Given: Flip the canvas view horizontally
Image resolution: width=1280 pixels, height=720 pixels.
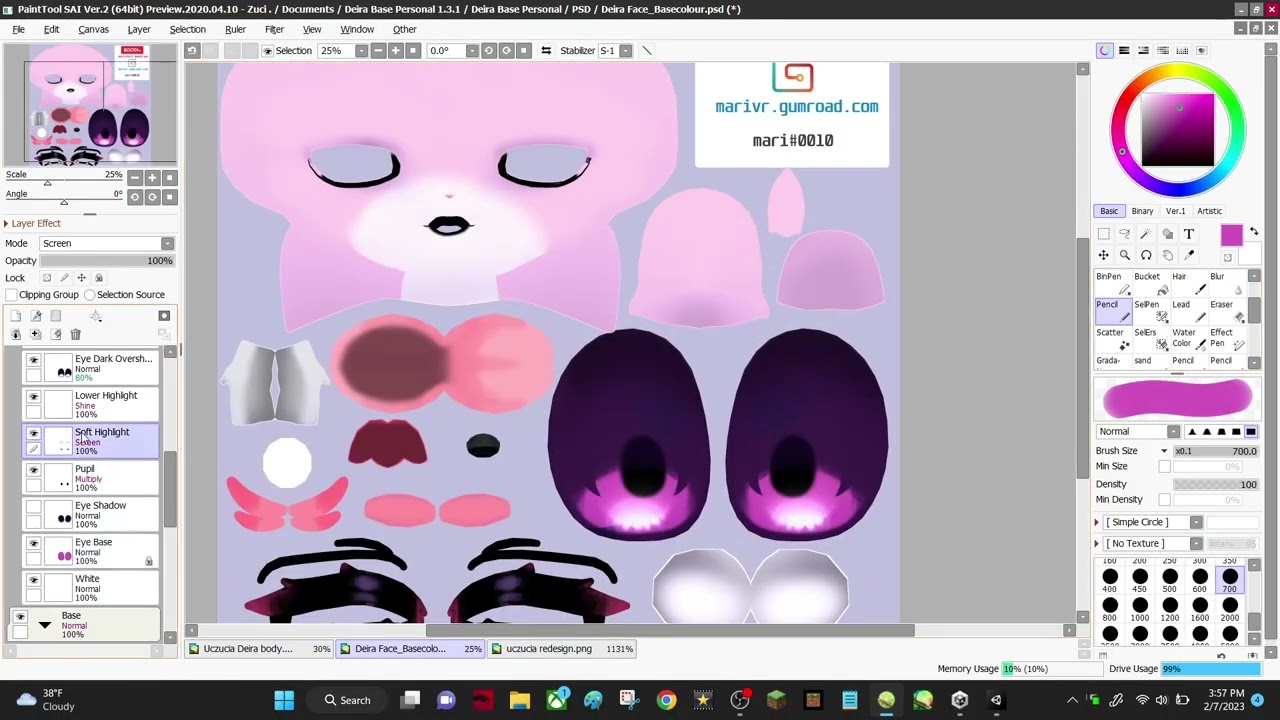Looking at the screenshot, I should click(546, 50).
